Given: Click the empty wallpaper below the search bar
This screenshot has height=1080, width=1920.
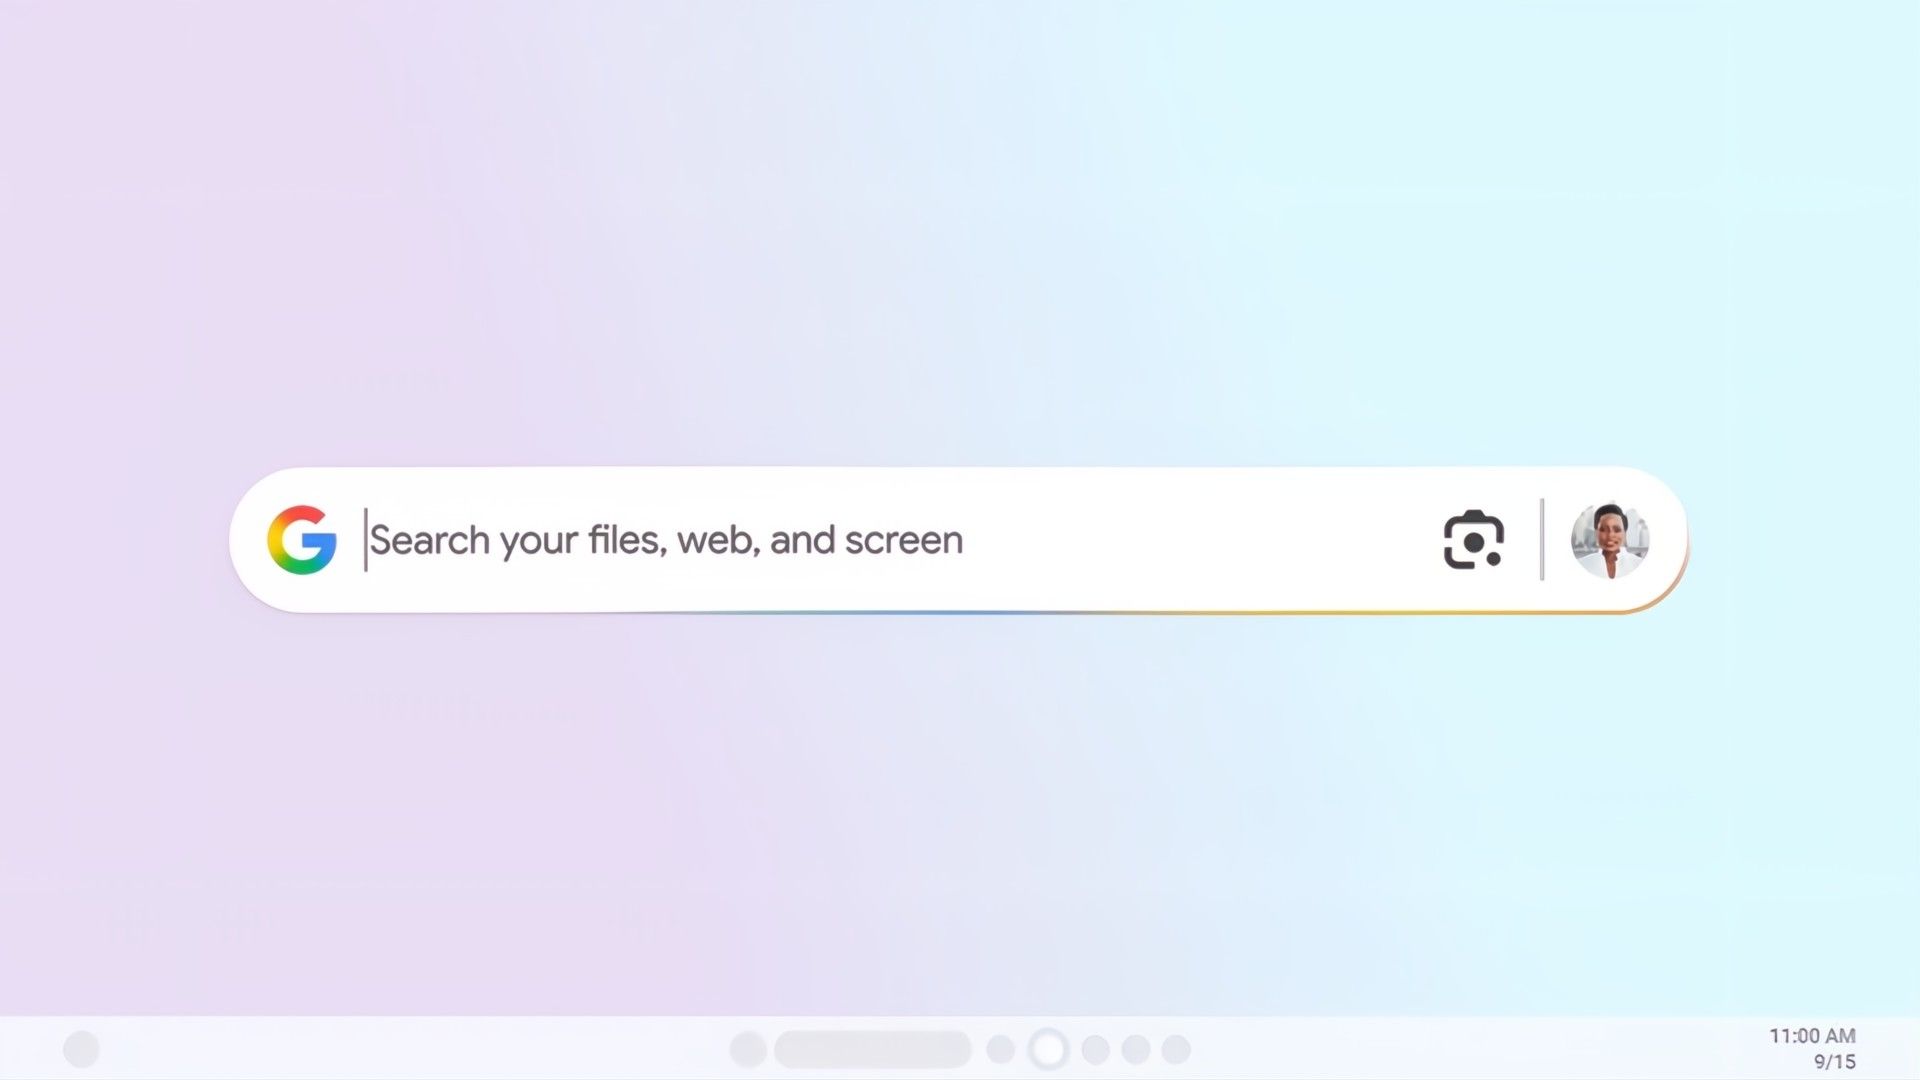Looking at the screenshot, I should [x=960, y=810].
